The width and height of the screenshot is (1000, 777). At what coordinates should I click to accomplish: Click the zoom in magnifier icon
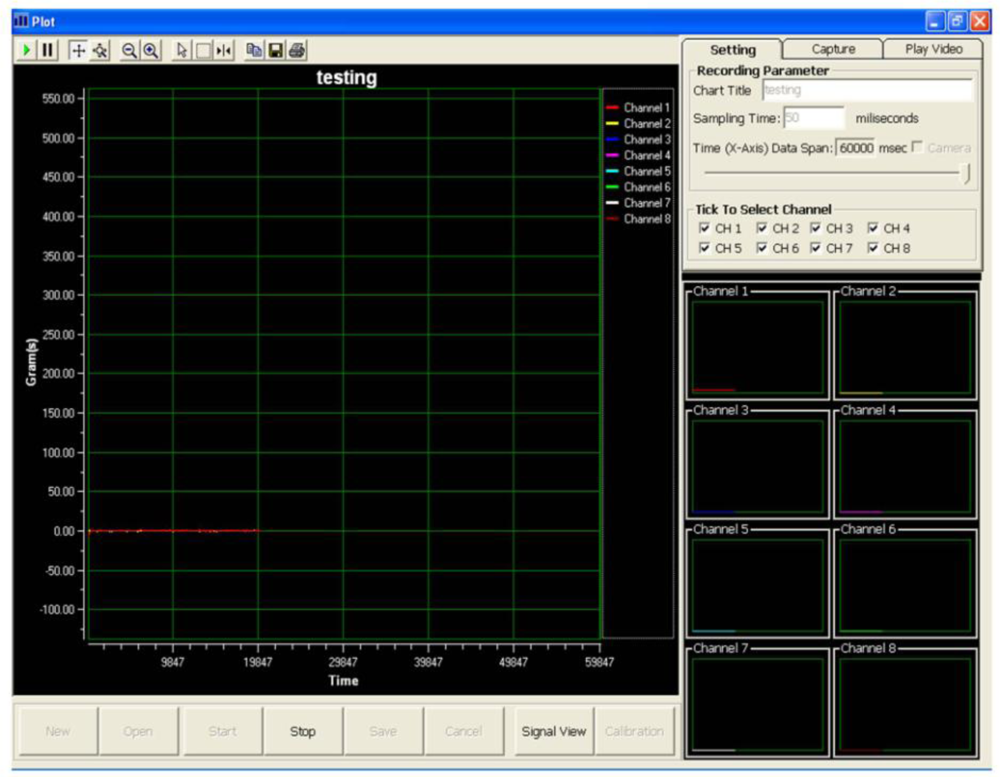150,50
